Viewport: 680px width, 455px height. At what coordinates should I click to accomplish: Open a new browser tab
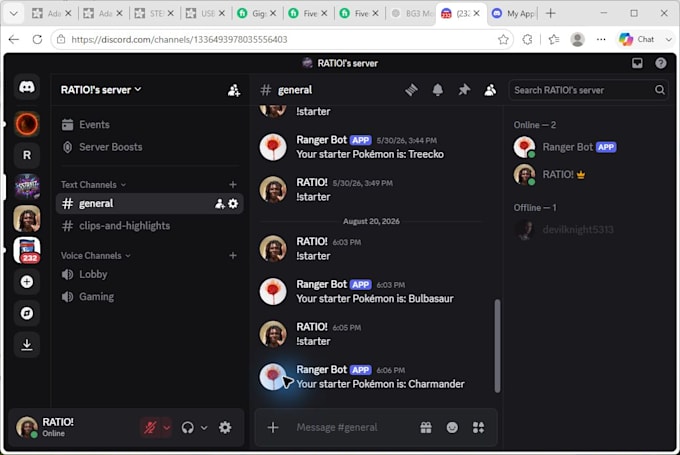point(550,13)
